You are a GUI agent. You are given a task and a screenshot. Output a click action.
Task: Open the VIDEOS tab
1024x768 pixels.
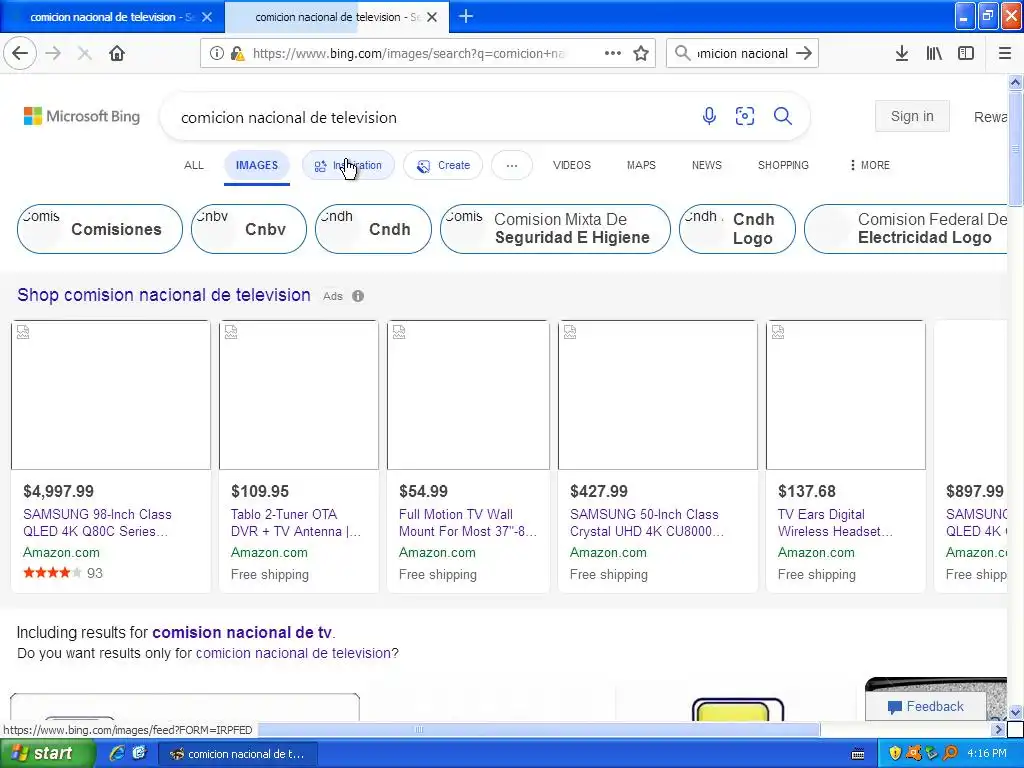(571, 165)
